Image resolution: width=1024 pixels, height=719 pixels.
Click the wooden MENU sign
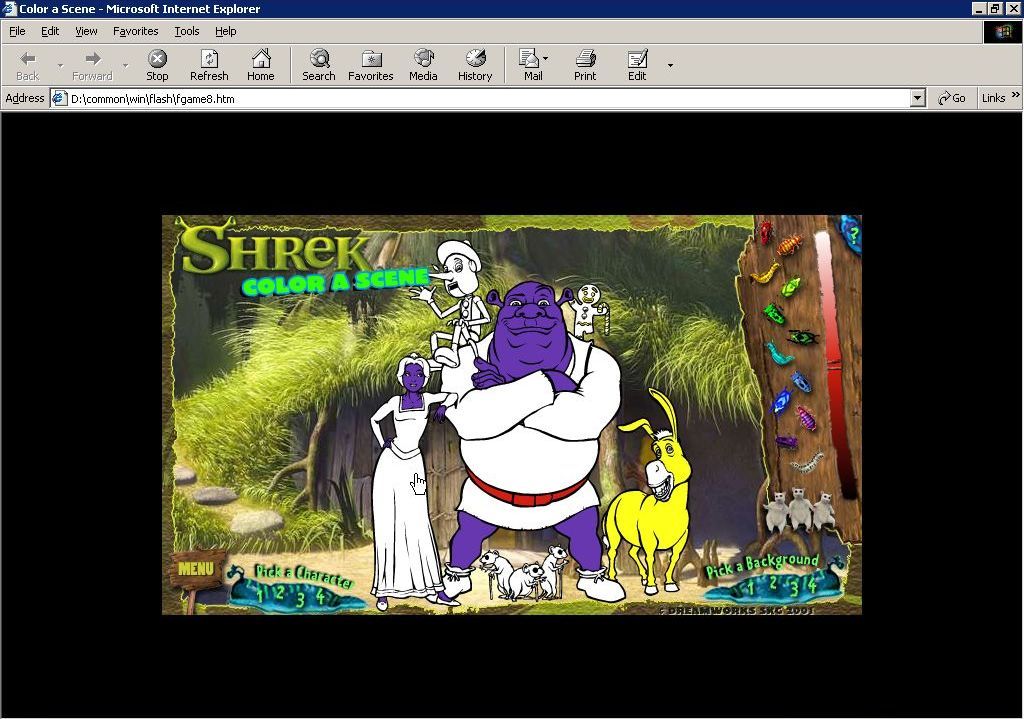point(196,570)
